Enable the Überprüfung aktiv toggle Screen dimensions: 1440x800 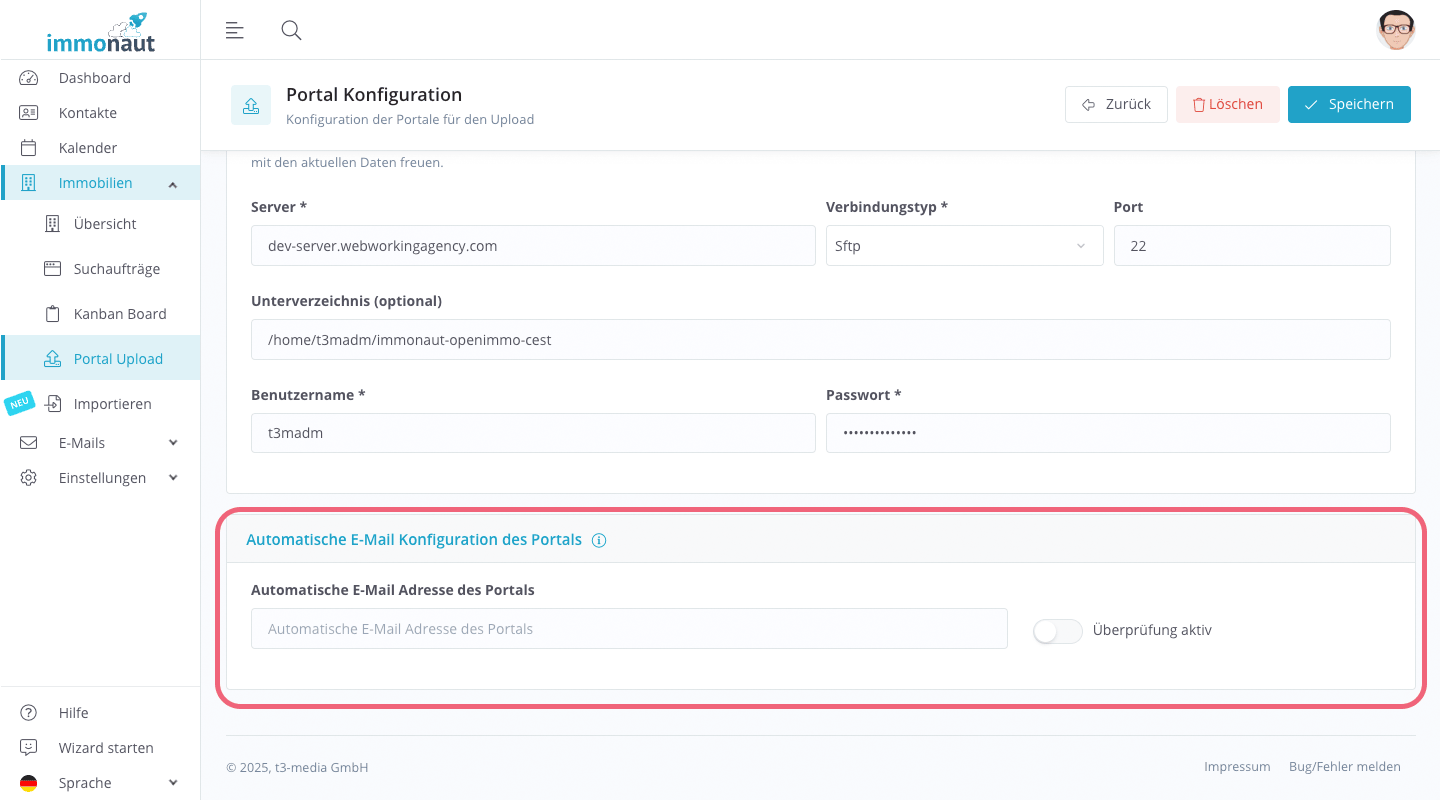coord(1058,631)
